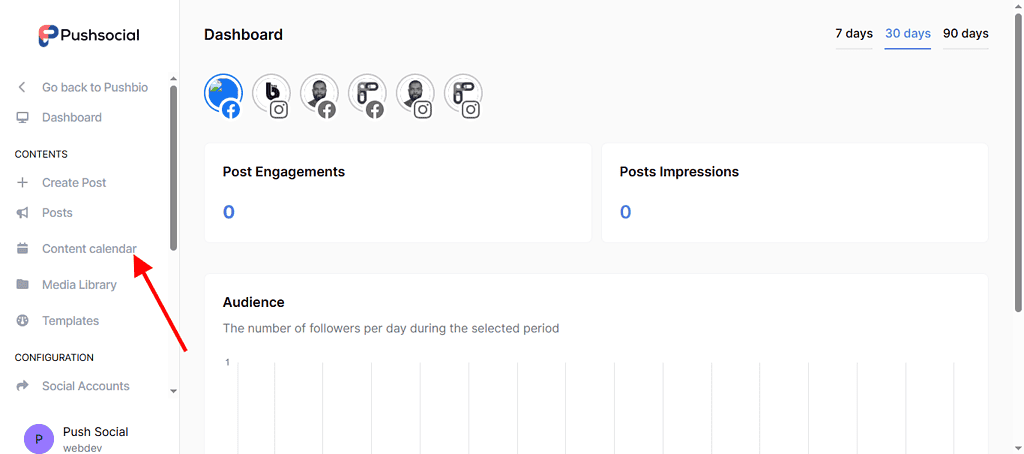Open the Social Accounts link

tap(86, 386)
